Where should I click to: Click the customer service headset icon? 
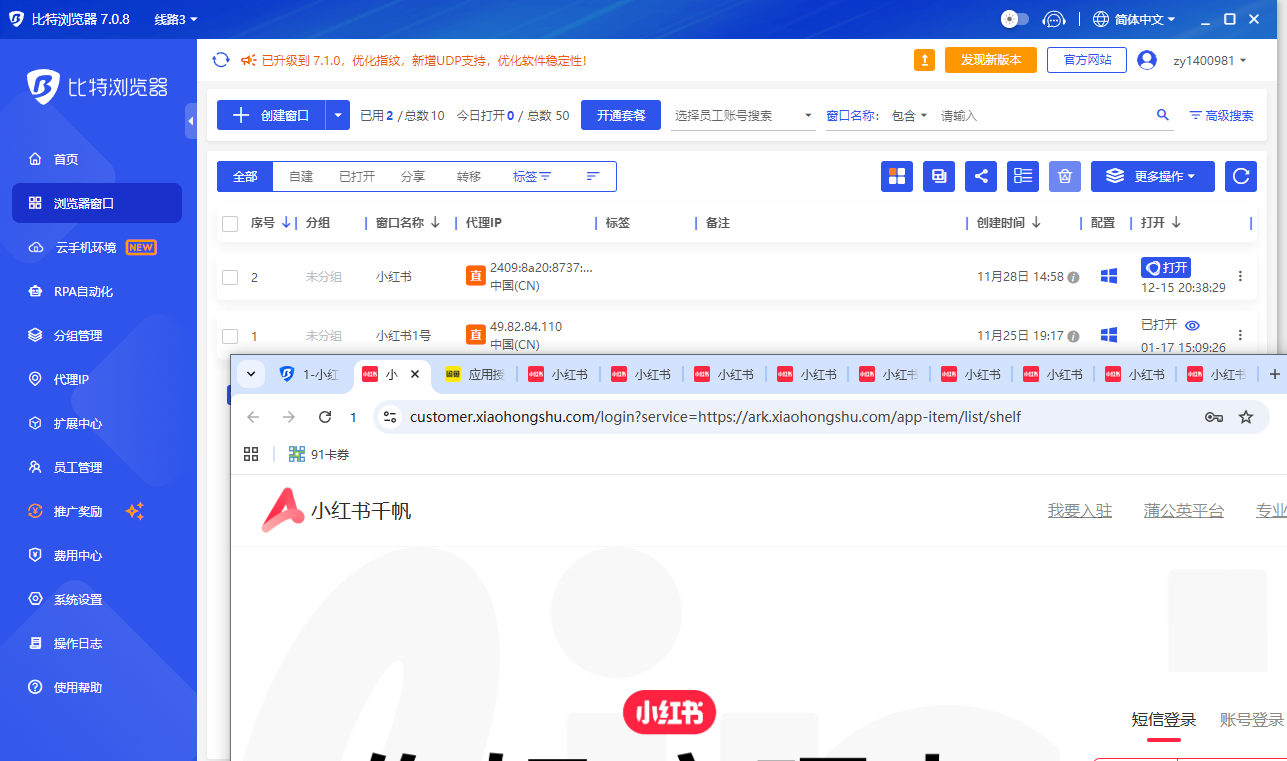(1053, 19)
